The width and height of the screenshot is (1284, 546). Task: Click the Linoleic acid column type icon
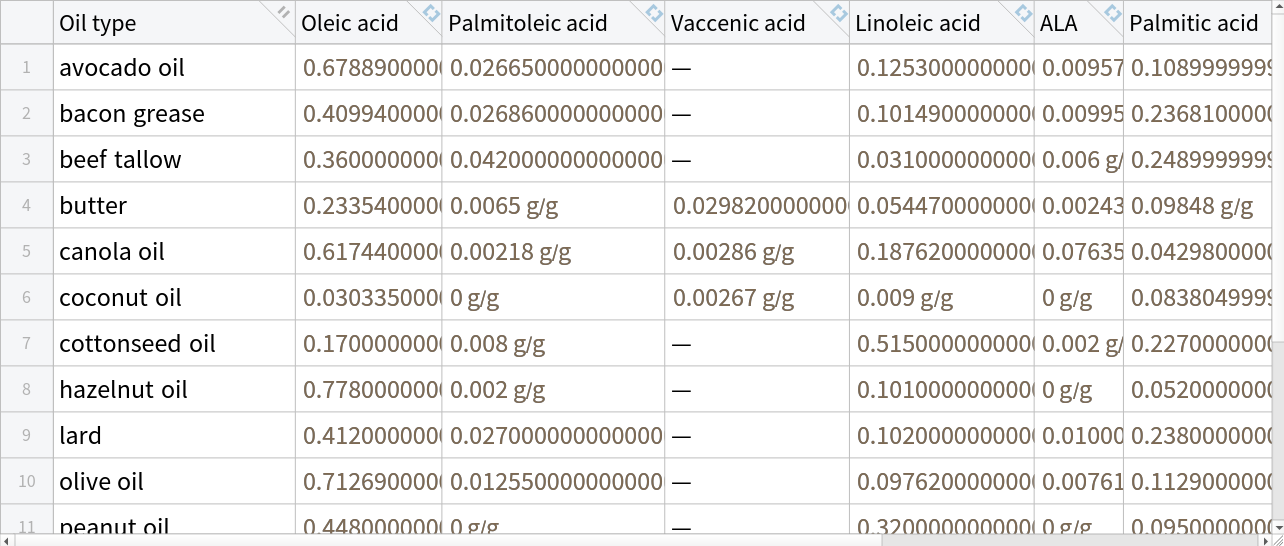1023,13
